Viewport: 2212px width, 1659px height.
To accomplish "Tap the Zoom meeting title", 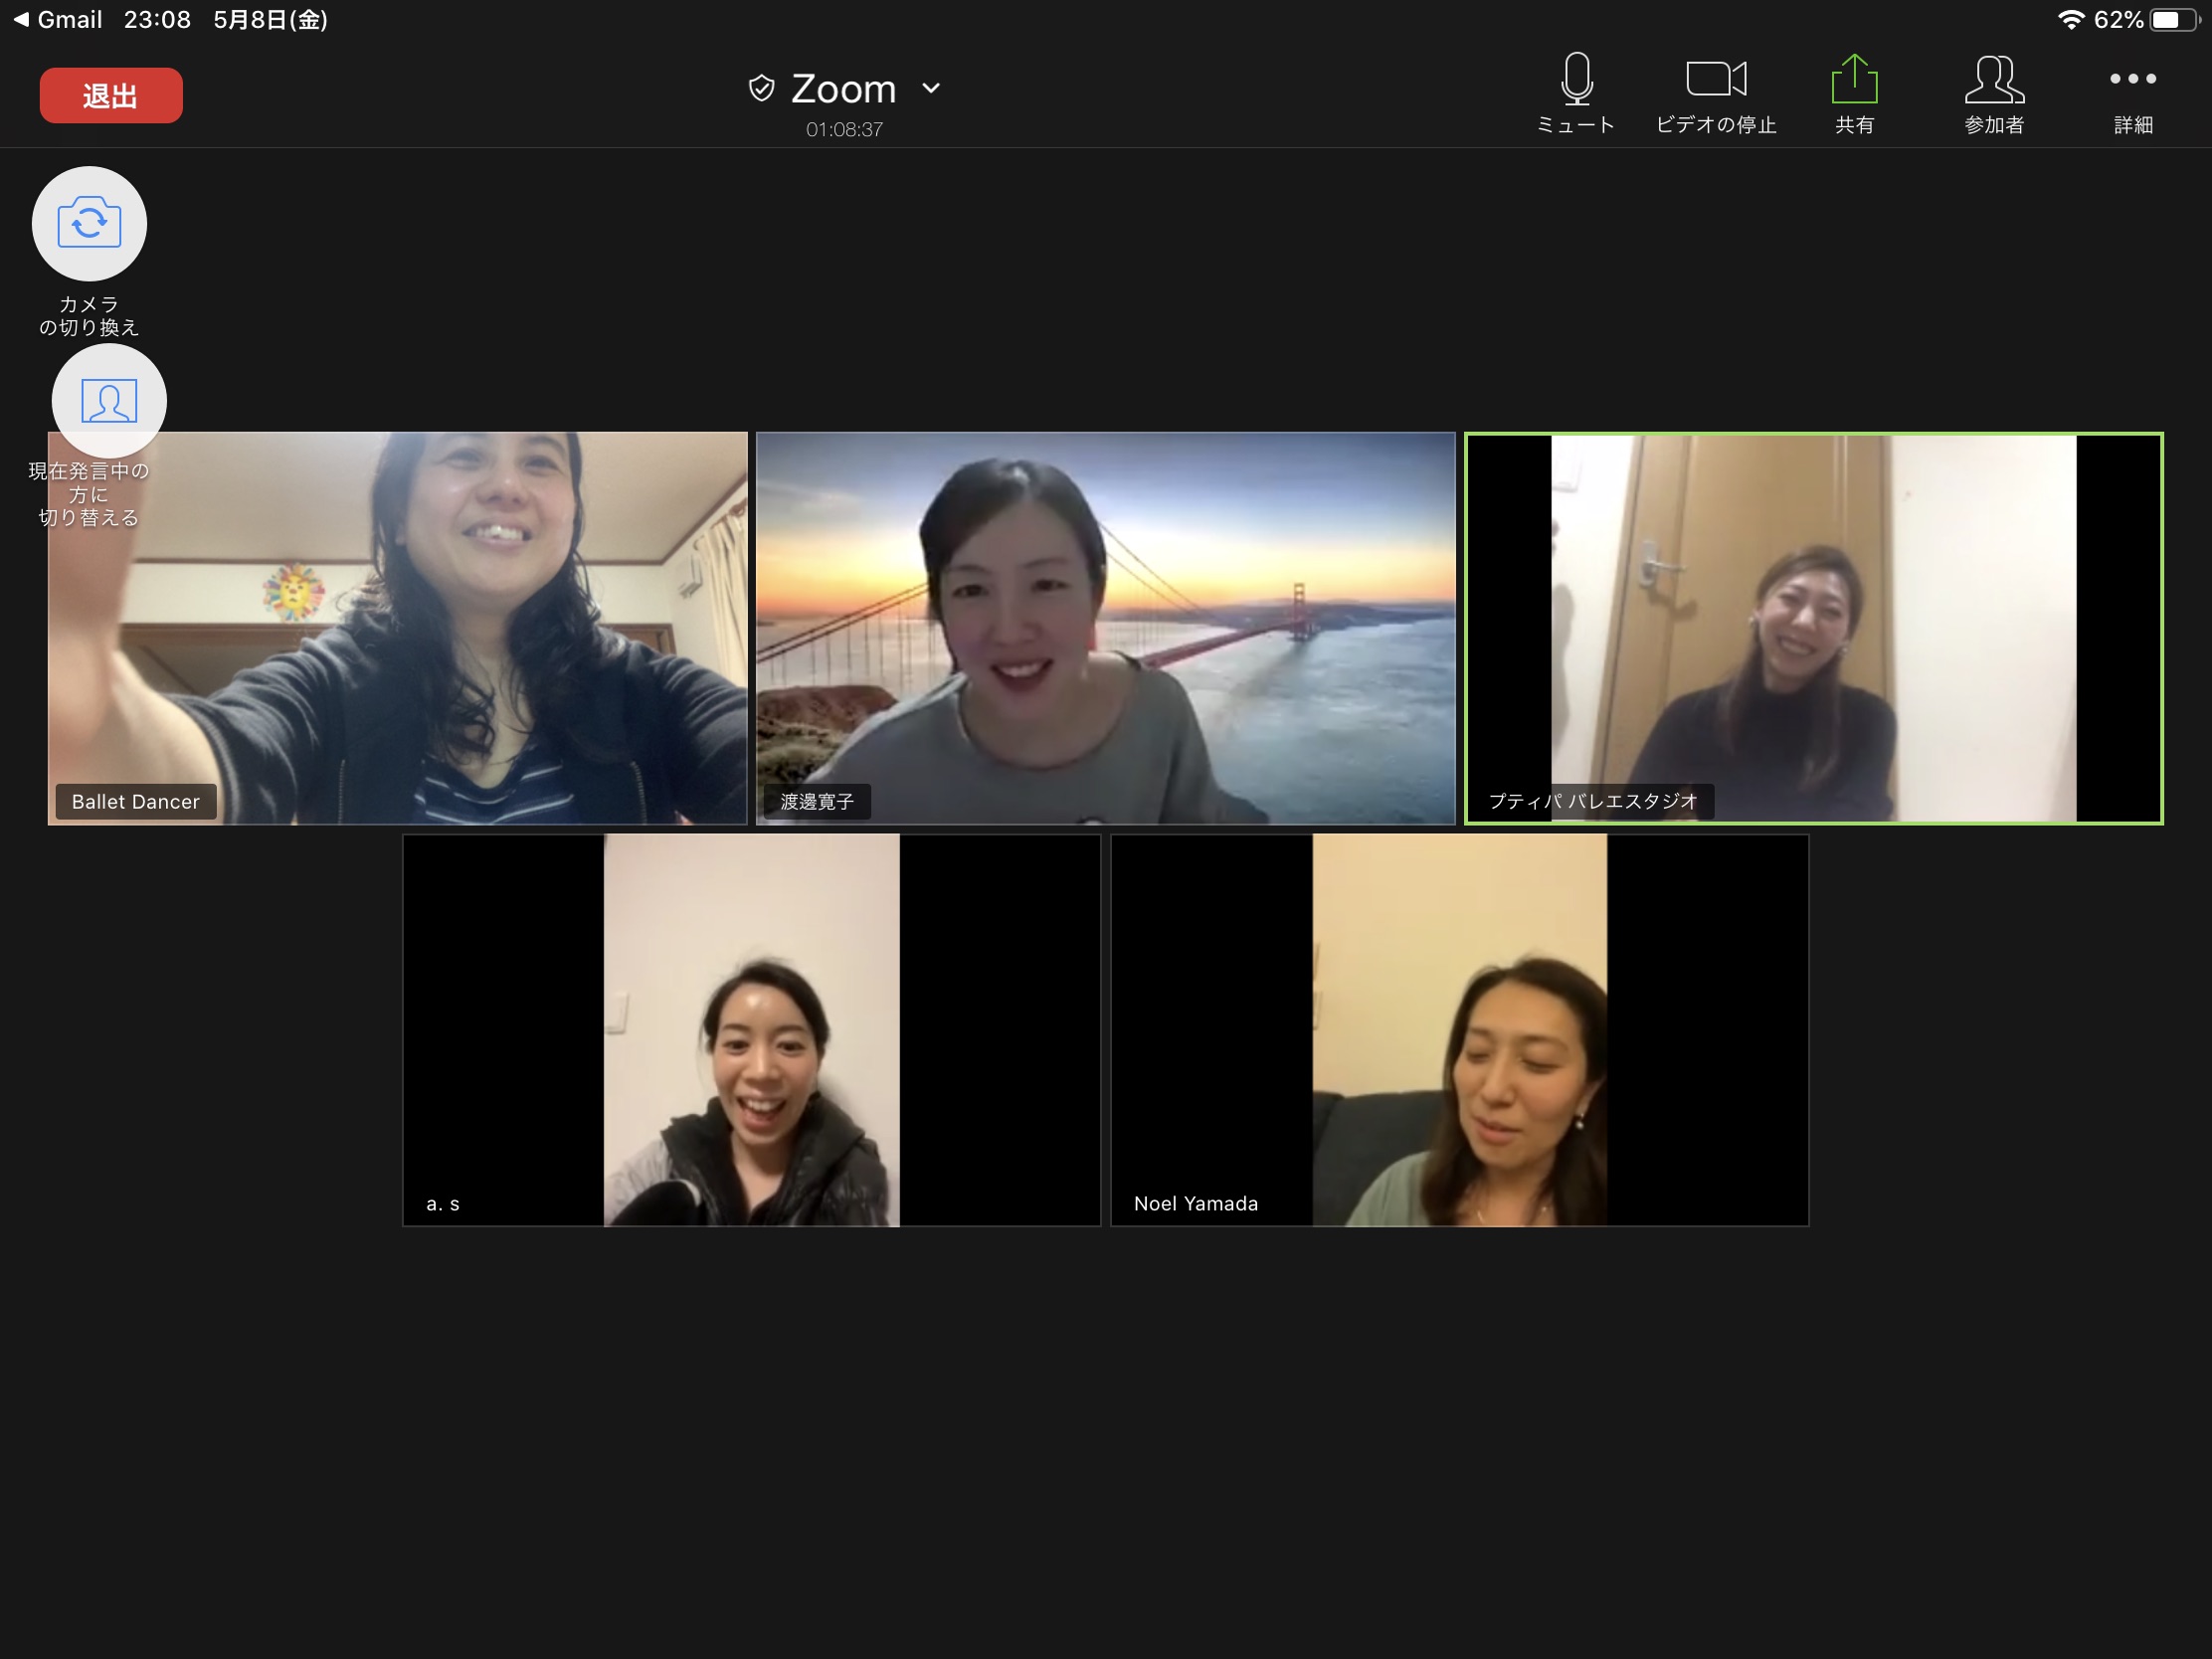I will click(843, 88).
